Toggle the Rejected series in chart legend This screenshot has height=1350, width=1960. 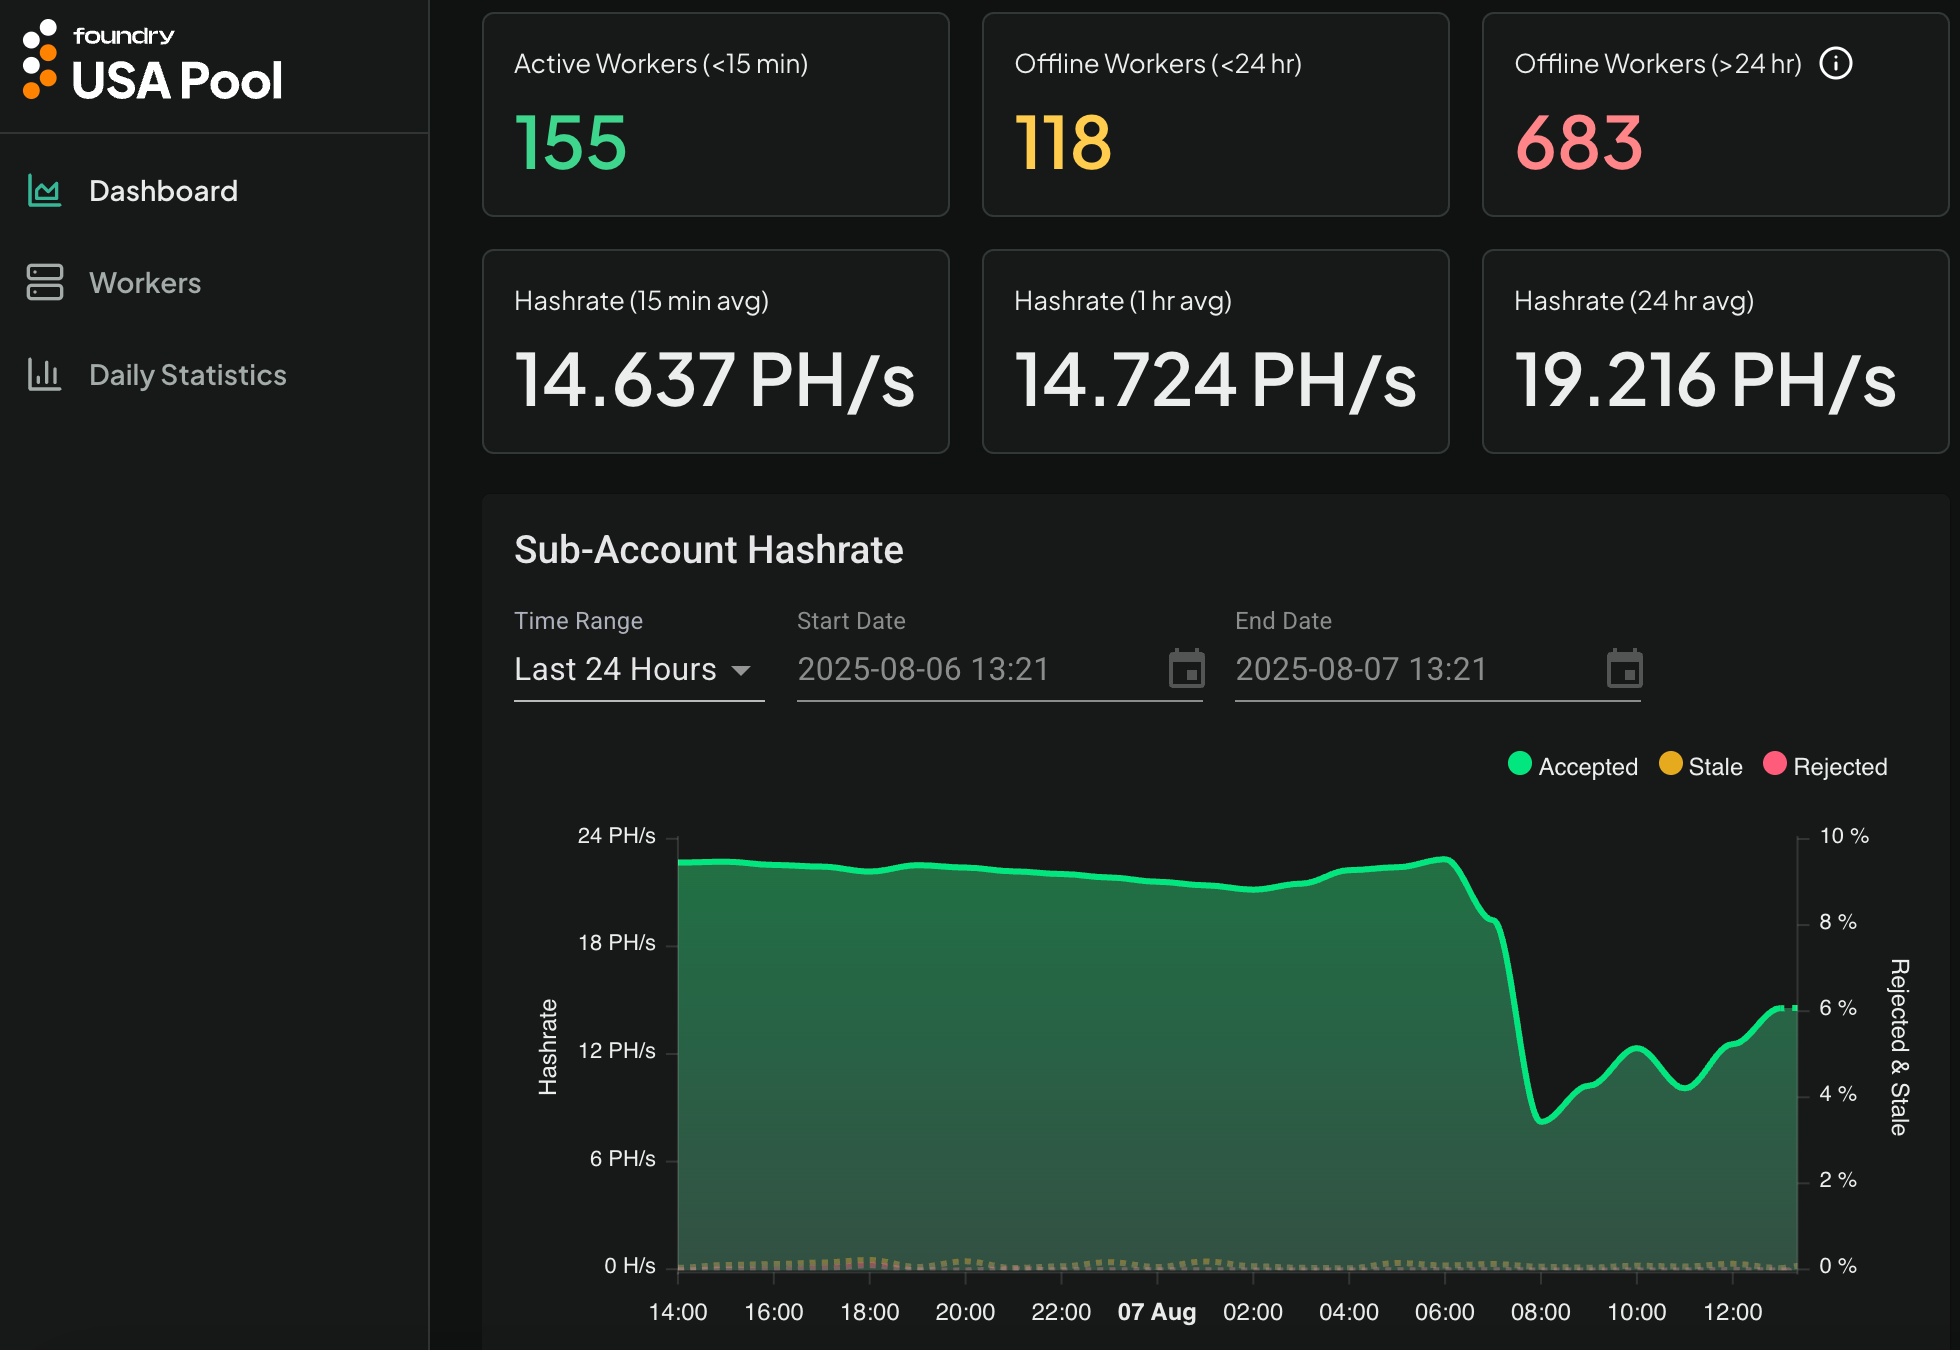(x=1825, y=766)
